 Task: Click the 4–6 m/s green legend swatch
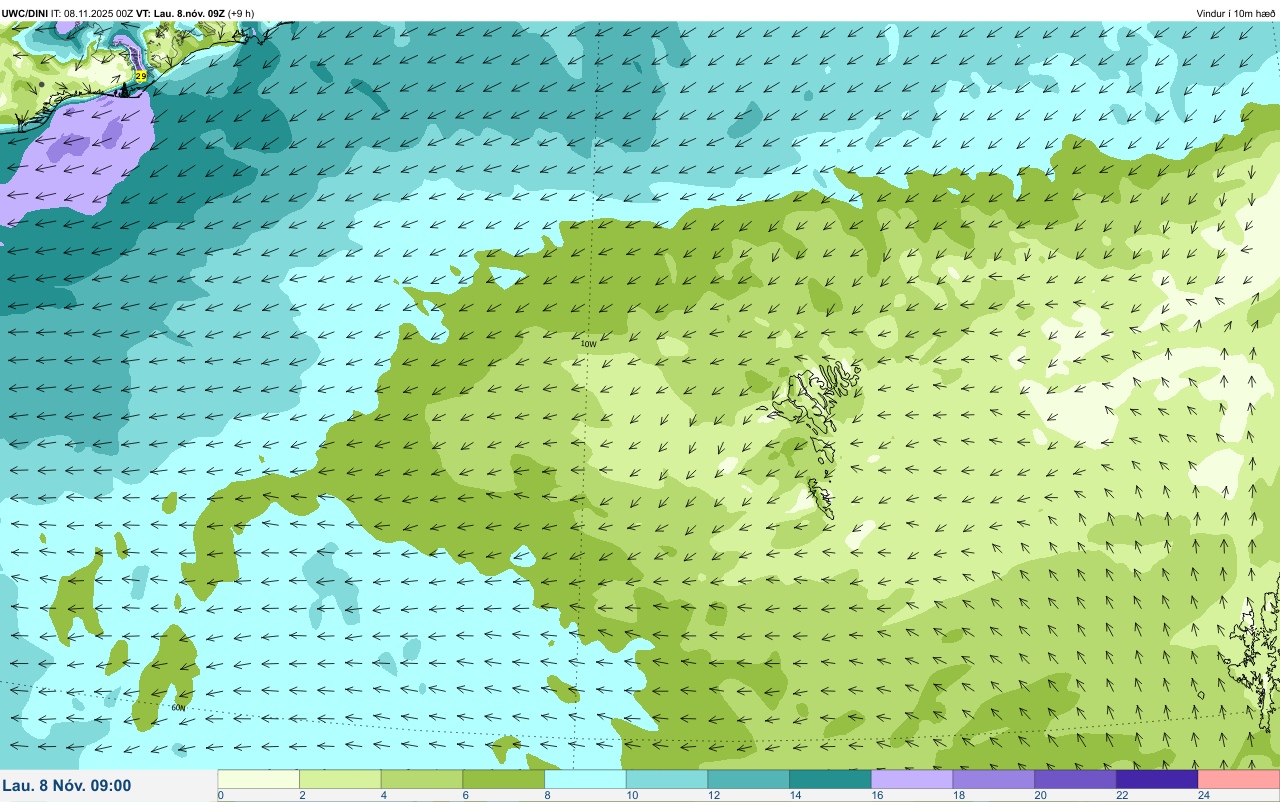(x=422, y=779)
